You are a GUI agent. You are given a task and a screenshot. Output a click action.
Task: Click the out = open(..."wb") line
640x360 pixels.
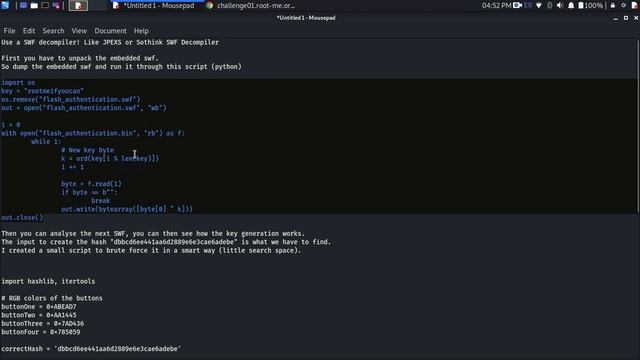click(x=84, y=108)
